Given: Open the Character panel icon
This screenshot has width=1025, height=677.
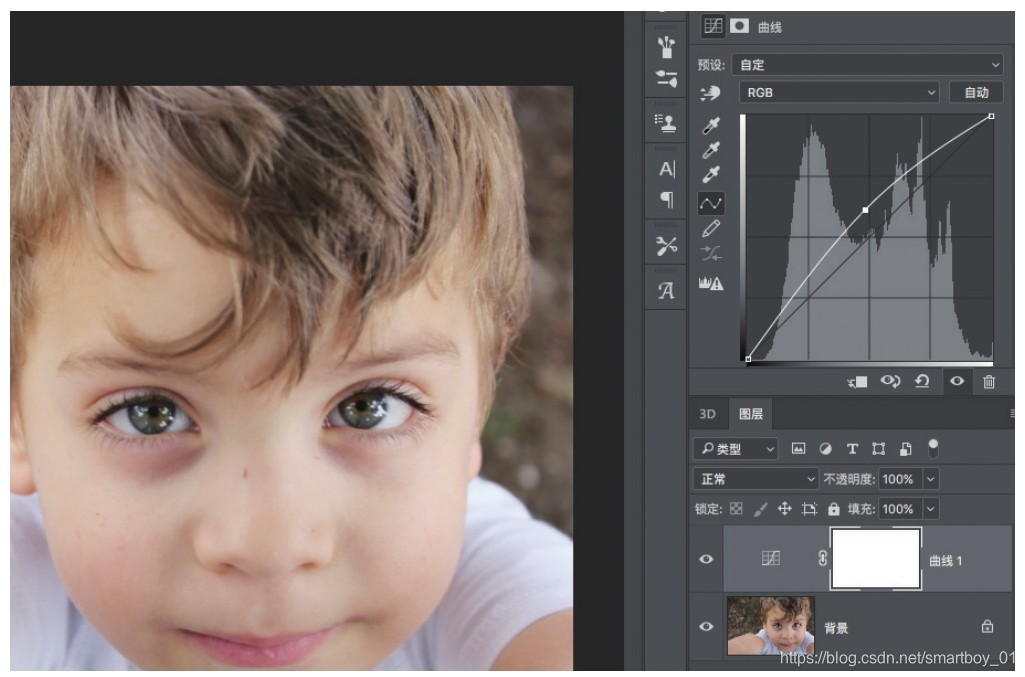Looking at the screenshot, I should (x=667, y=169).
